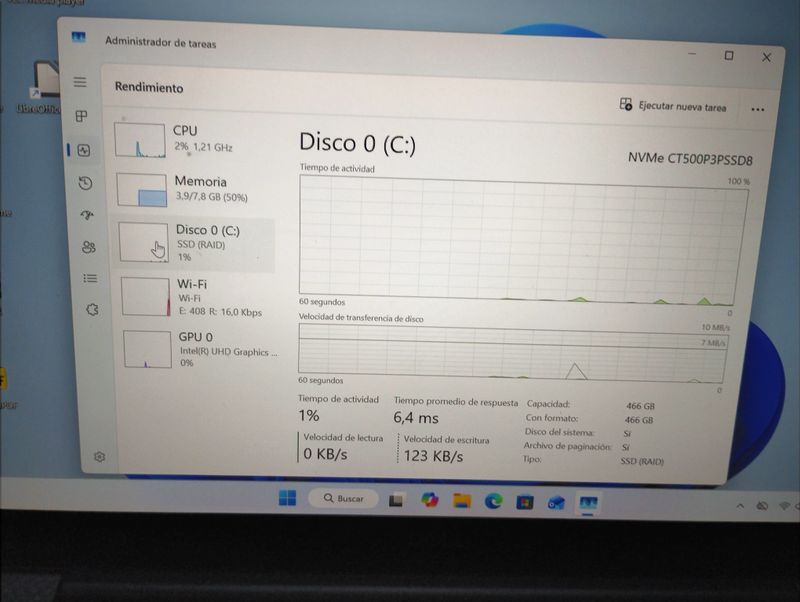Select the CPU performance entry
Image resolution: width=800 pixels, height=602 pixels.
194,139
